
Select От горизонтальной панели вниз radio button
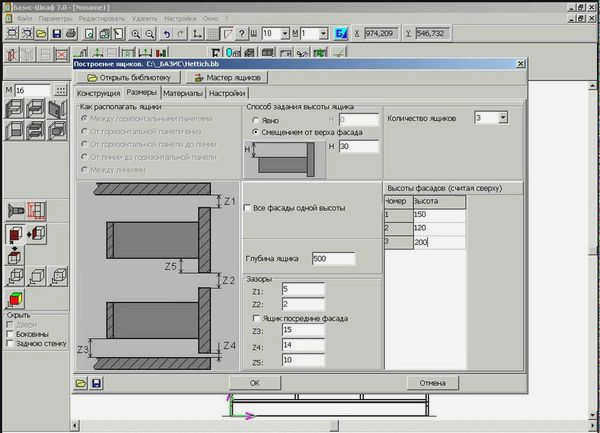click(85, 131)
